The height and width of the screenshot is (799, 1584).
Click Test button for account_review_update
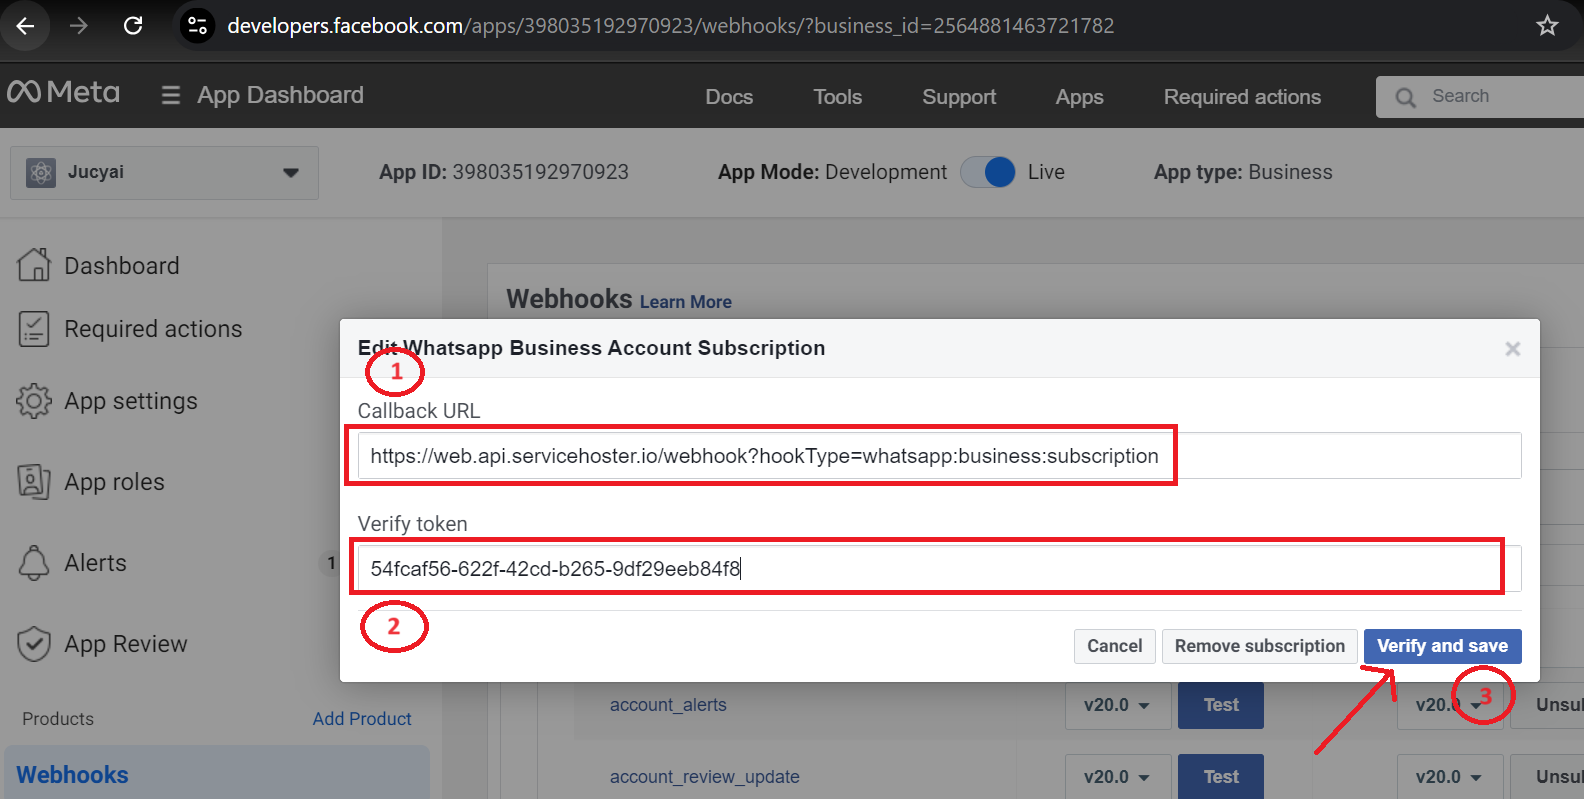pos(1221,777)
